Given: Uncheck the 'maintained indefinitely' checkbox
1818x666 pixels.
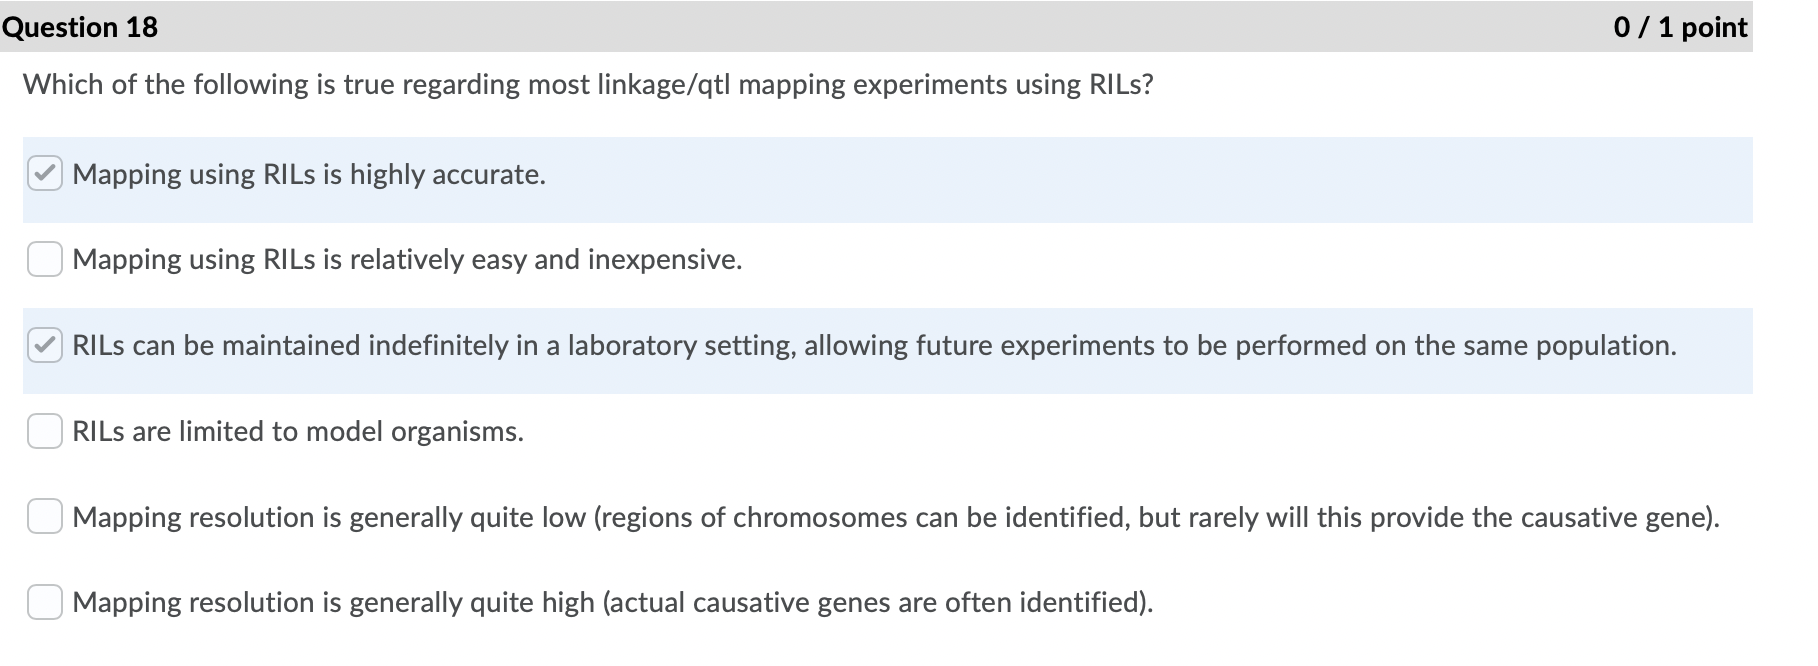Looking at the screenshot, I should click(45, 346).
